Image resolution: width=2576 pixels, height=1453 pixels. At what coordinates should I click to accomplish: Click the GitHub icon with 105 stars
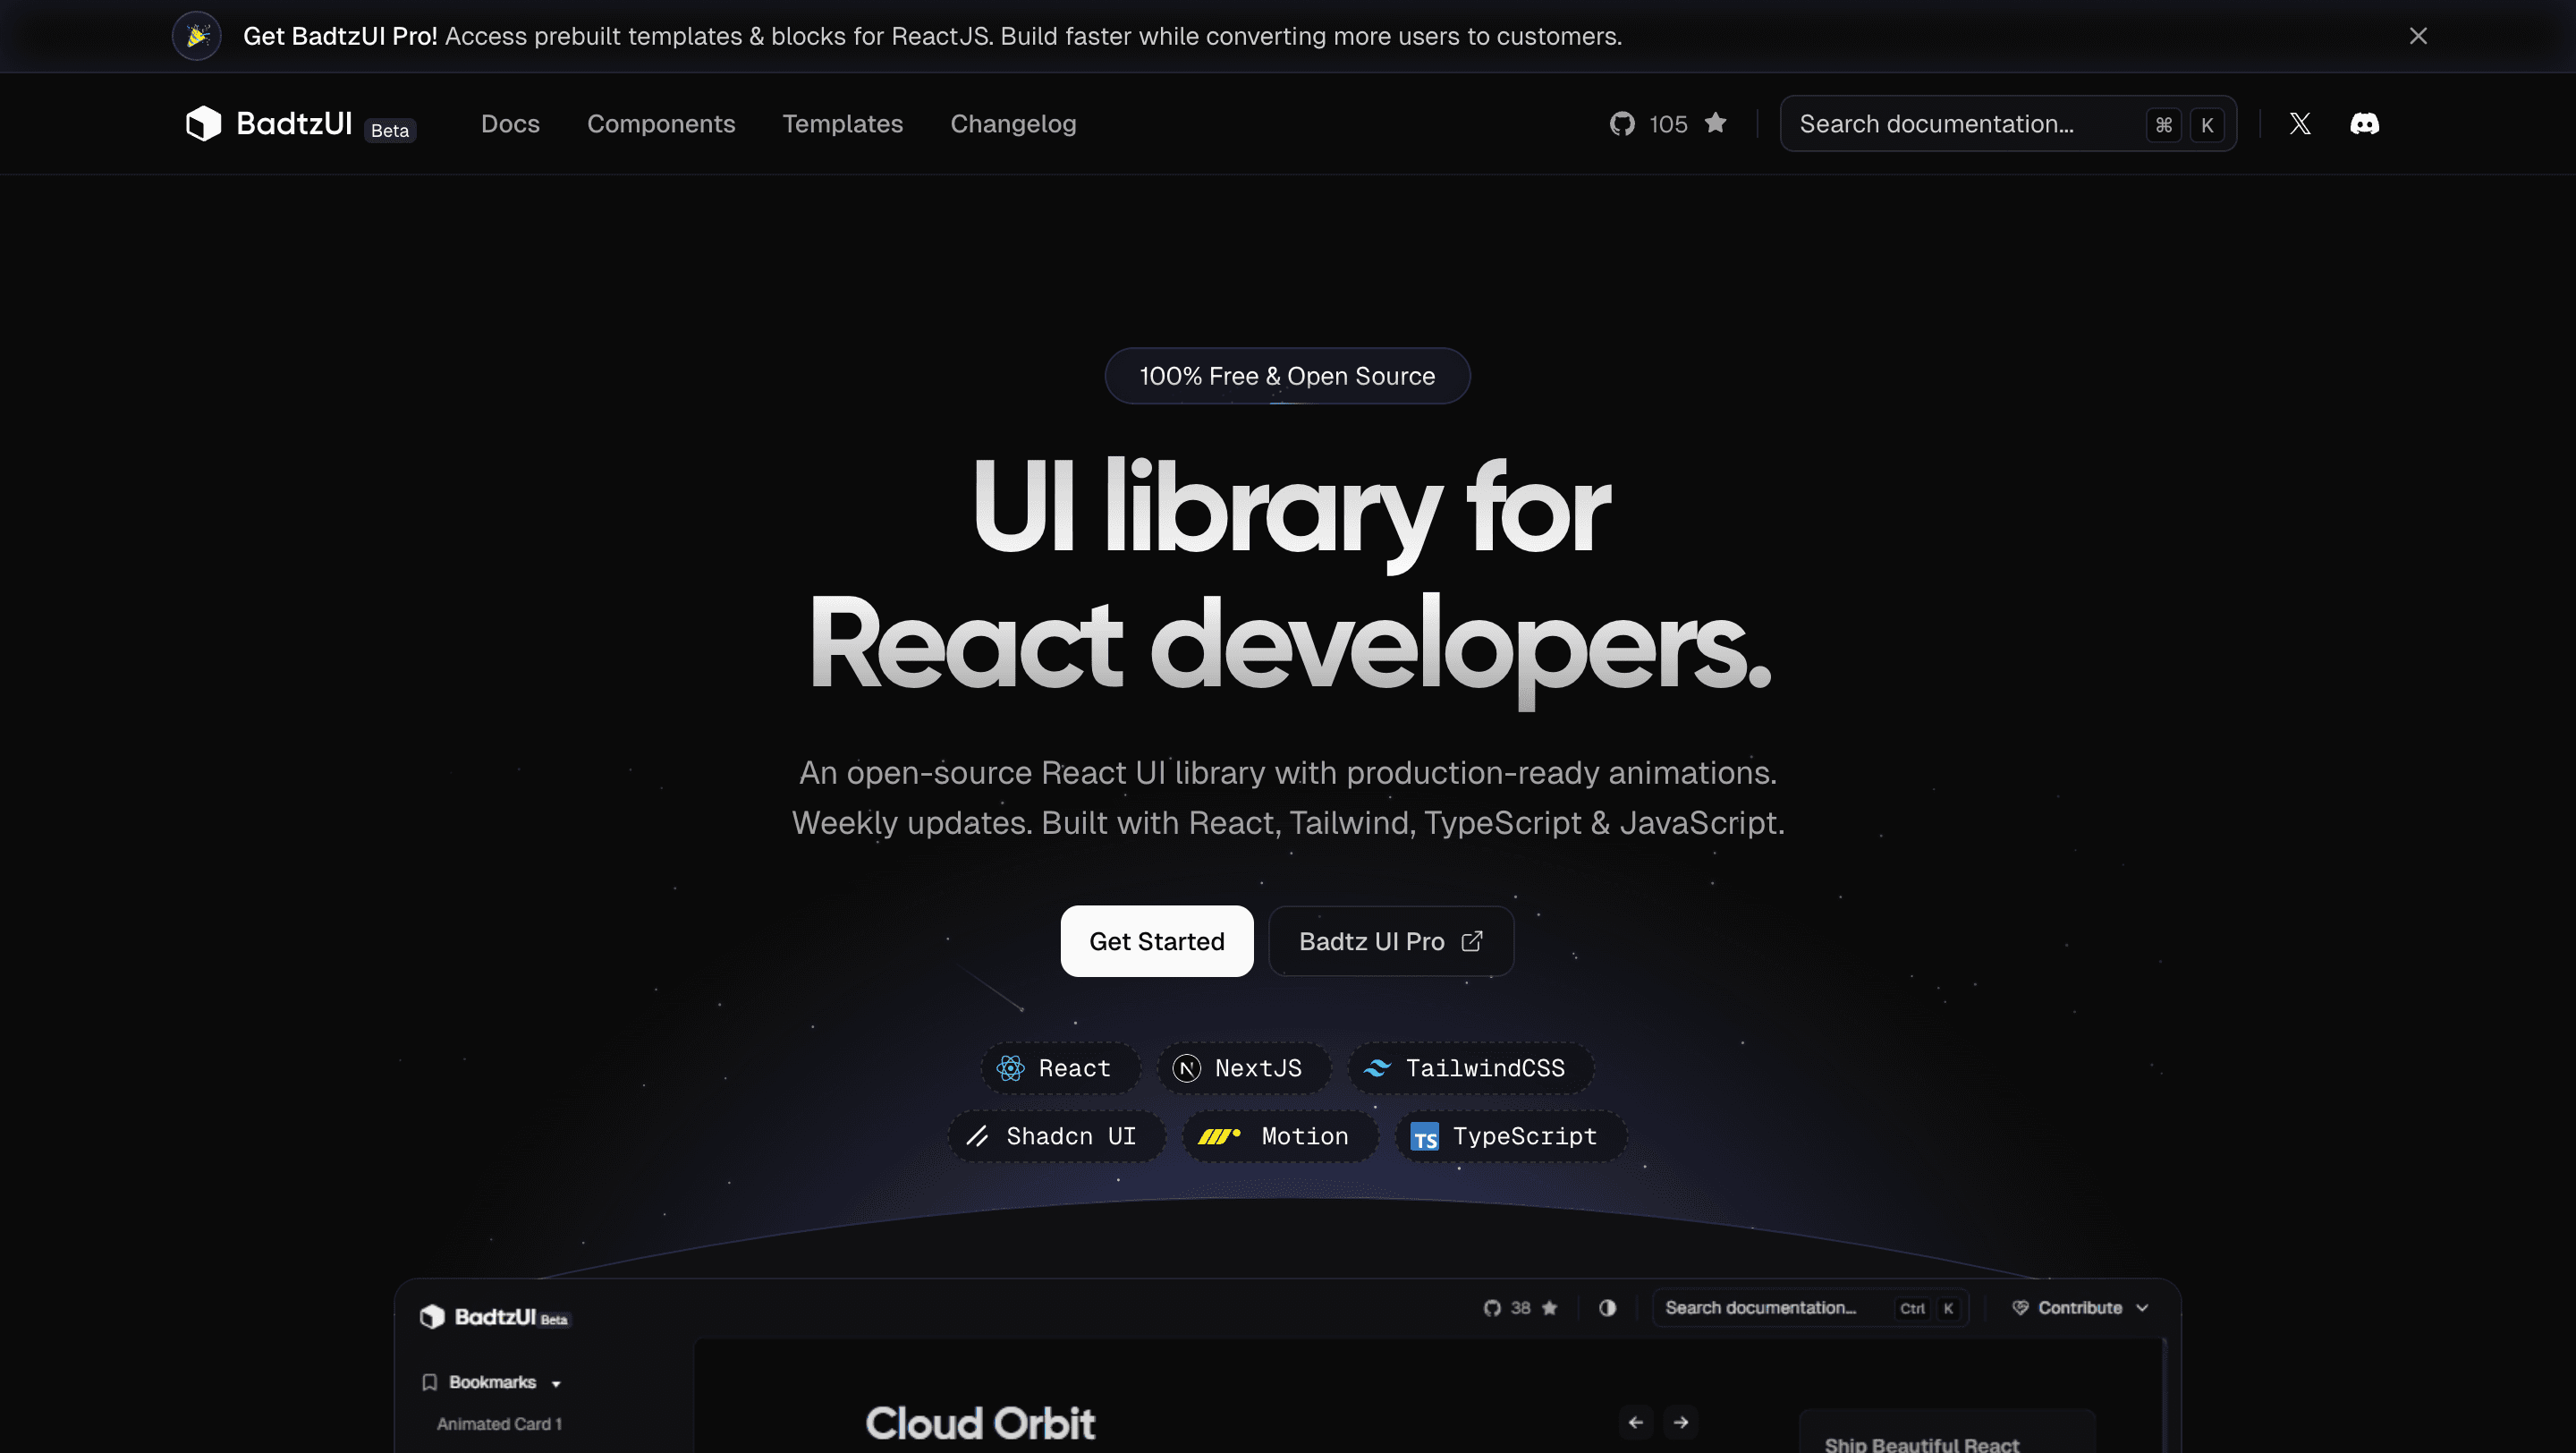click(x=1622, y=124)
